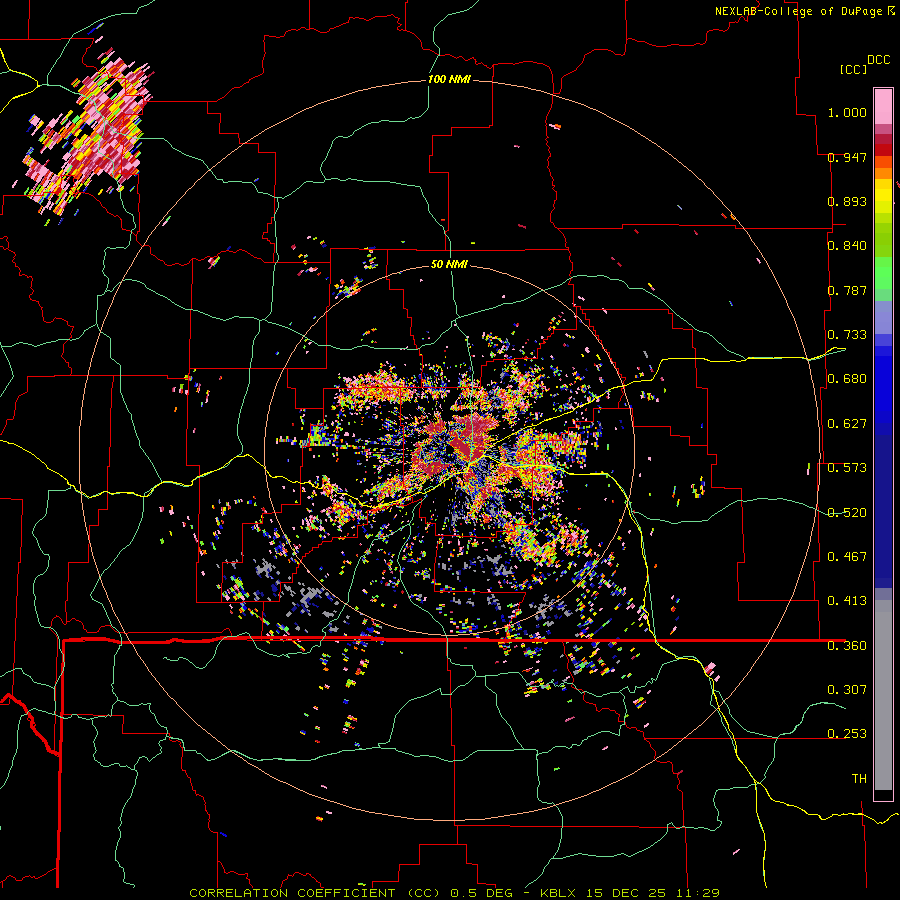Select the 0.947 scale value
Viewport: 900px width, 900px height.
pos(847,157)
